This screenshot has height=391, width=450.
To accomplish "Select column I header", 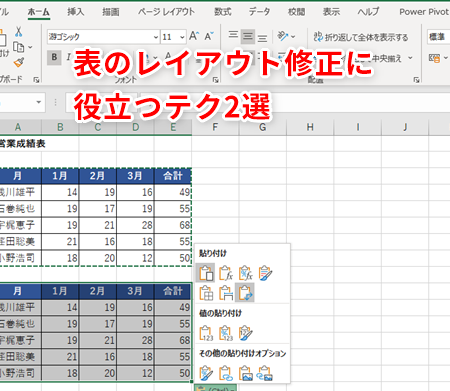I will pos(358,127).
